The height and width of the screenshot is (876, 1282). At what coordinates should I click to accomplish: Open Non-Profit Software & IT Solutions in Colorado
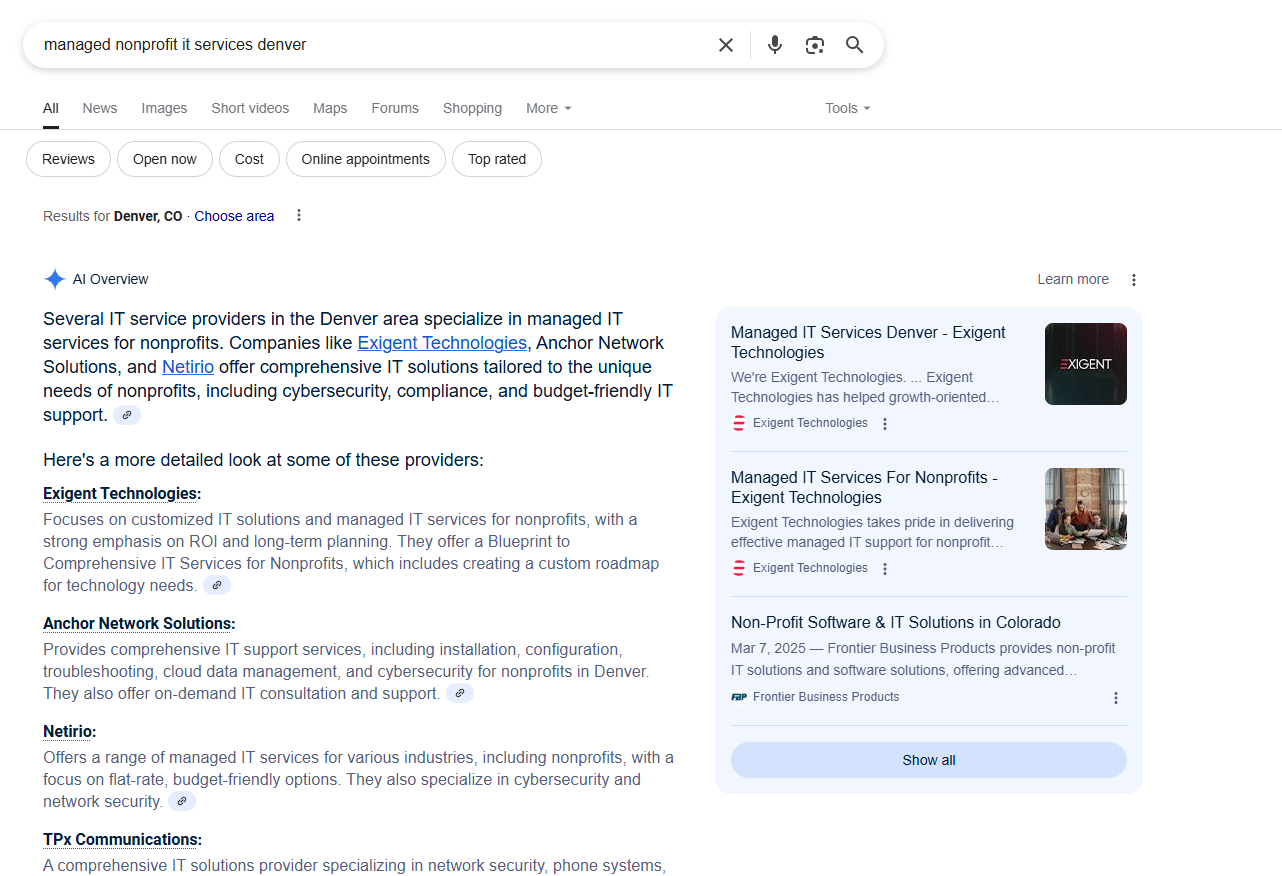tap(896, 622)
